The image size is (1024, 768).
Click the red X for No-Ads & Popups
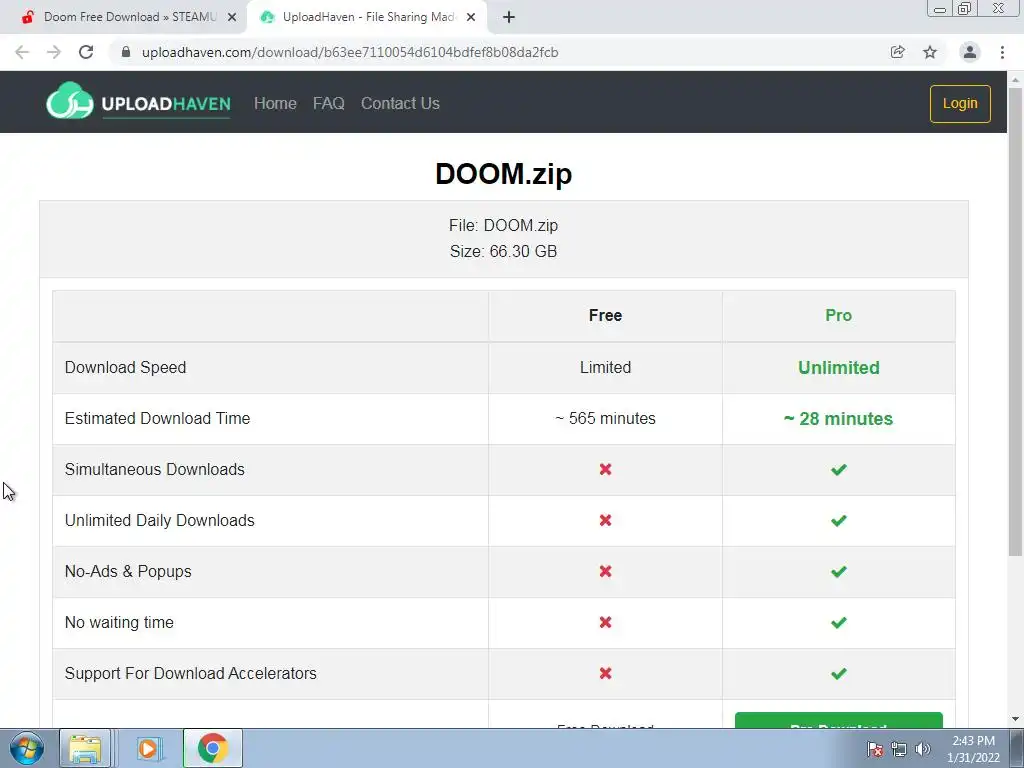coord(605,571)
